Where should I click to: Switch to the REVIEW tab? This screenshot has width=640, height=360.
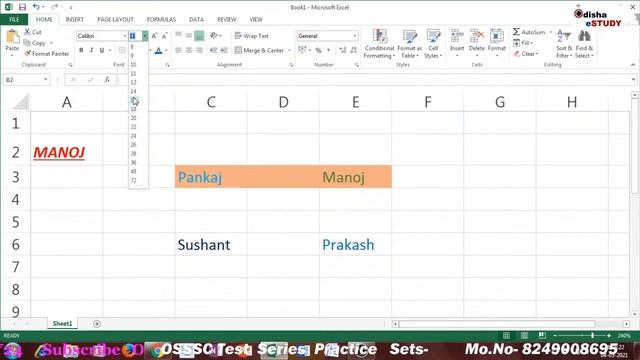[227, 20]
